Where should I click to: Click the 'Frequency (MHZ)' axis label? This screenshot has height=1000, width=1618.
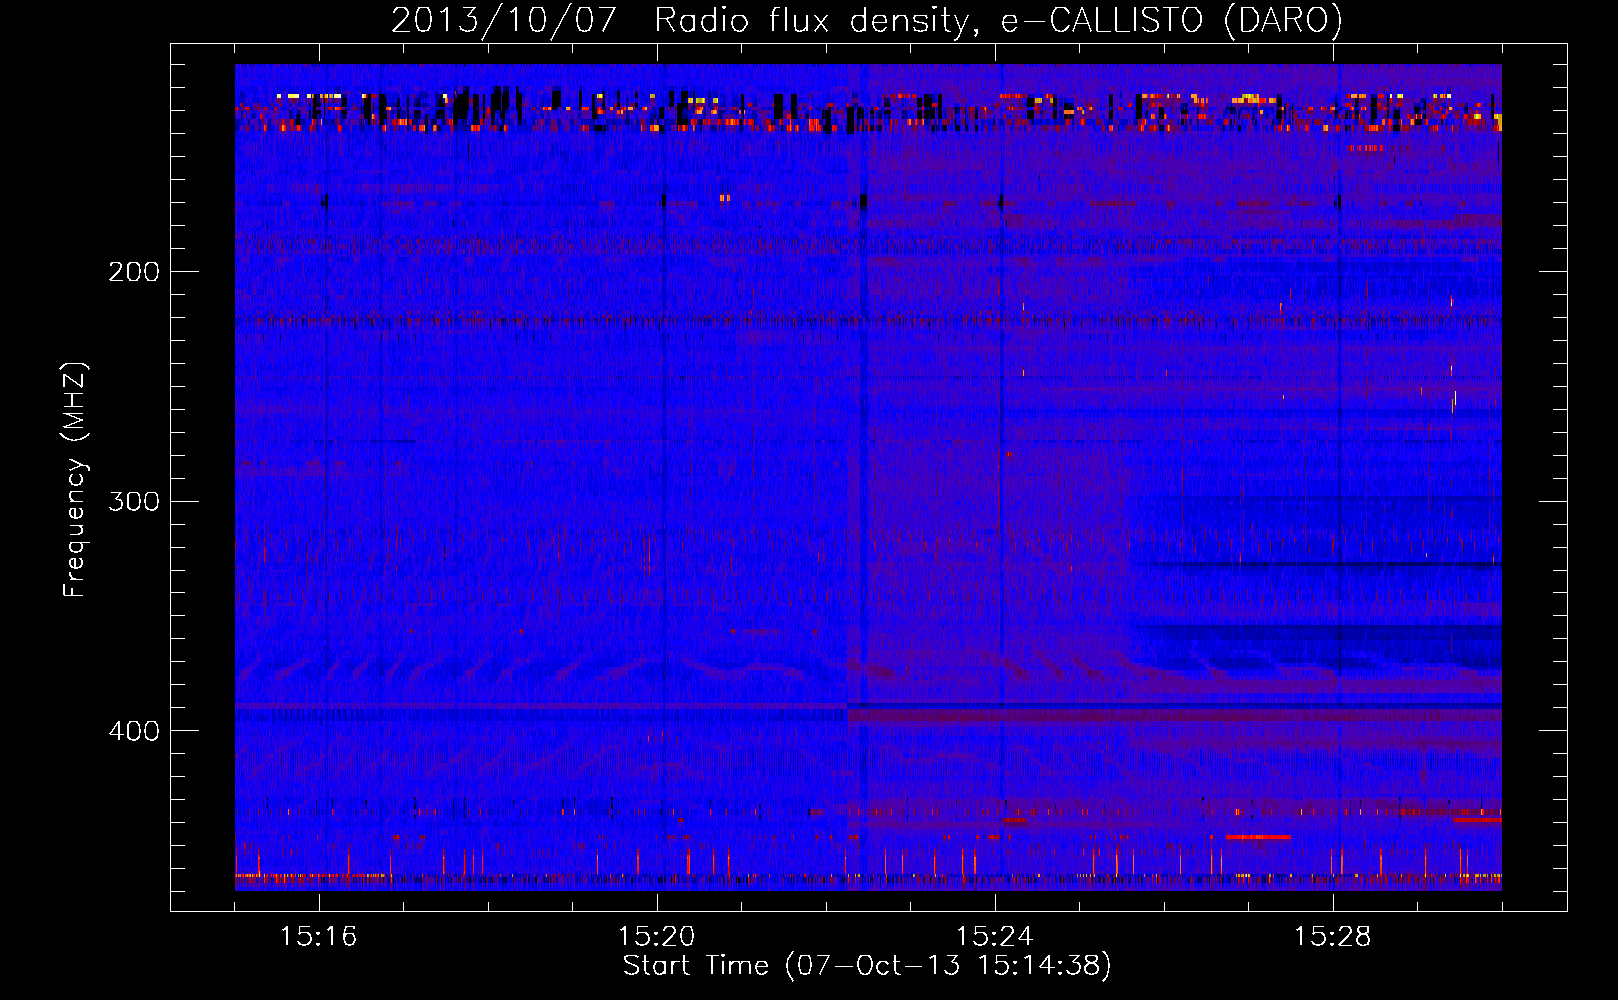75,480
